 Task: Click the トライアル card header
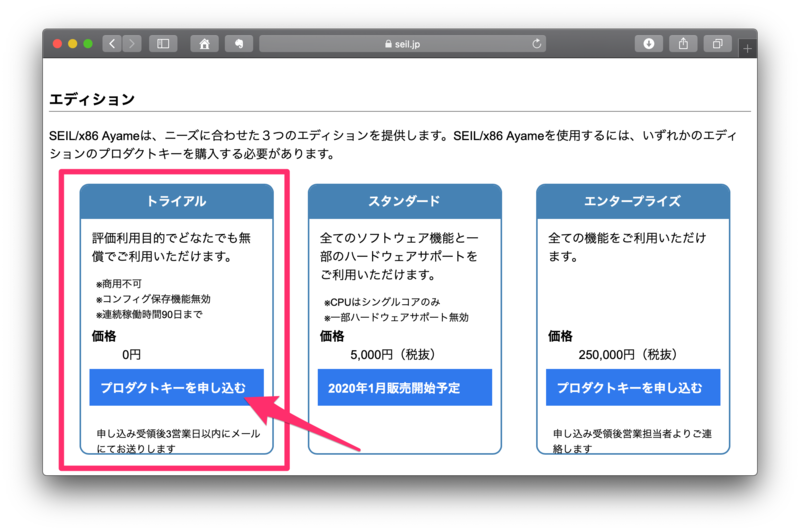coord(177,201)
